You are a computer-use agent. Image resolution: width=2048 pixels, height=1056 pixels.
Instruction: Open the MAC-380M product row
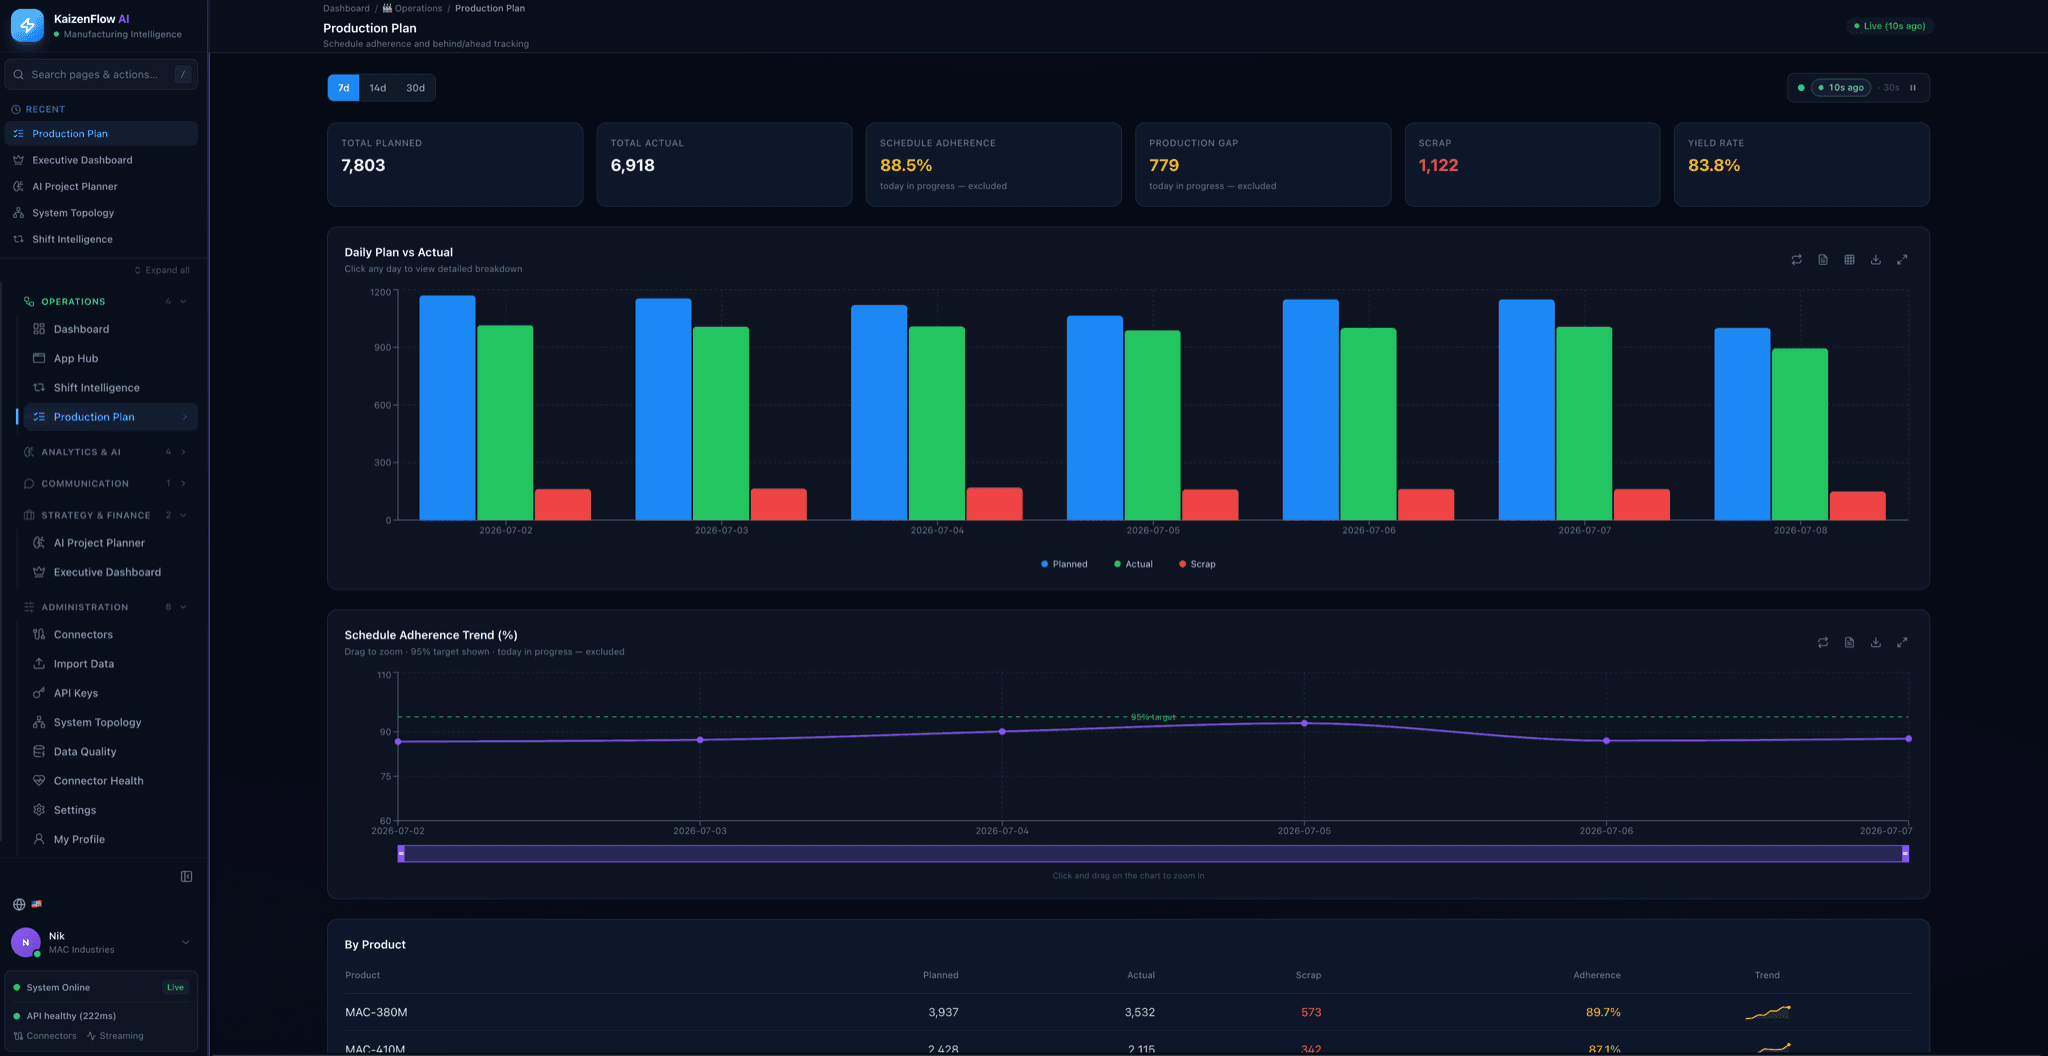(x=1128, y=1012)
